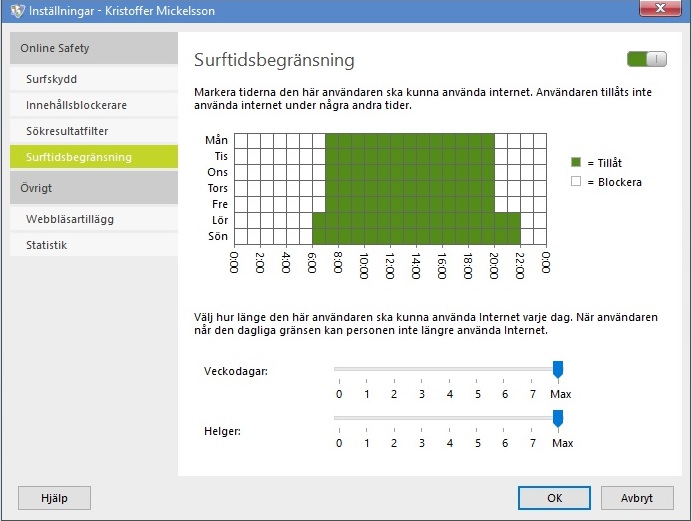Click the Helger slider handle
Image resolution: width=692 pixels, height=521 pixels.
(x=558, y=418)
